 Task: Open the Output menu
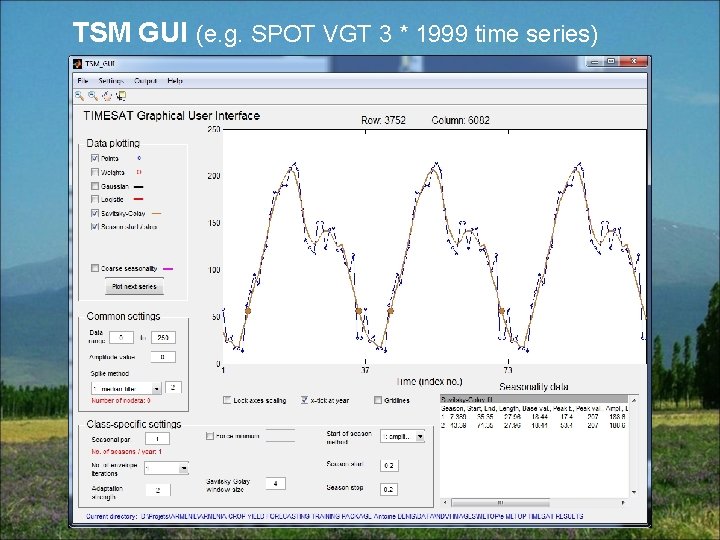click(146, 81)
